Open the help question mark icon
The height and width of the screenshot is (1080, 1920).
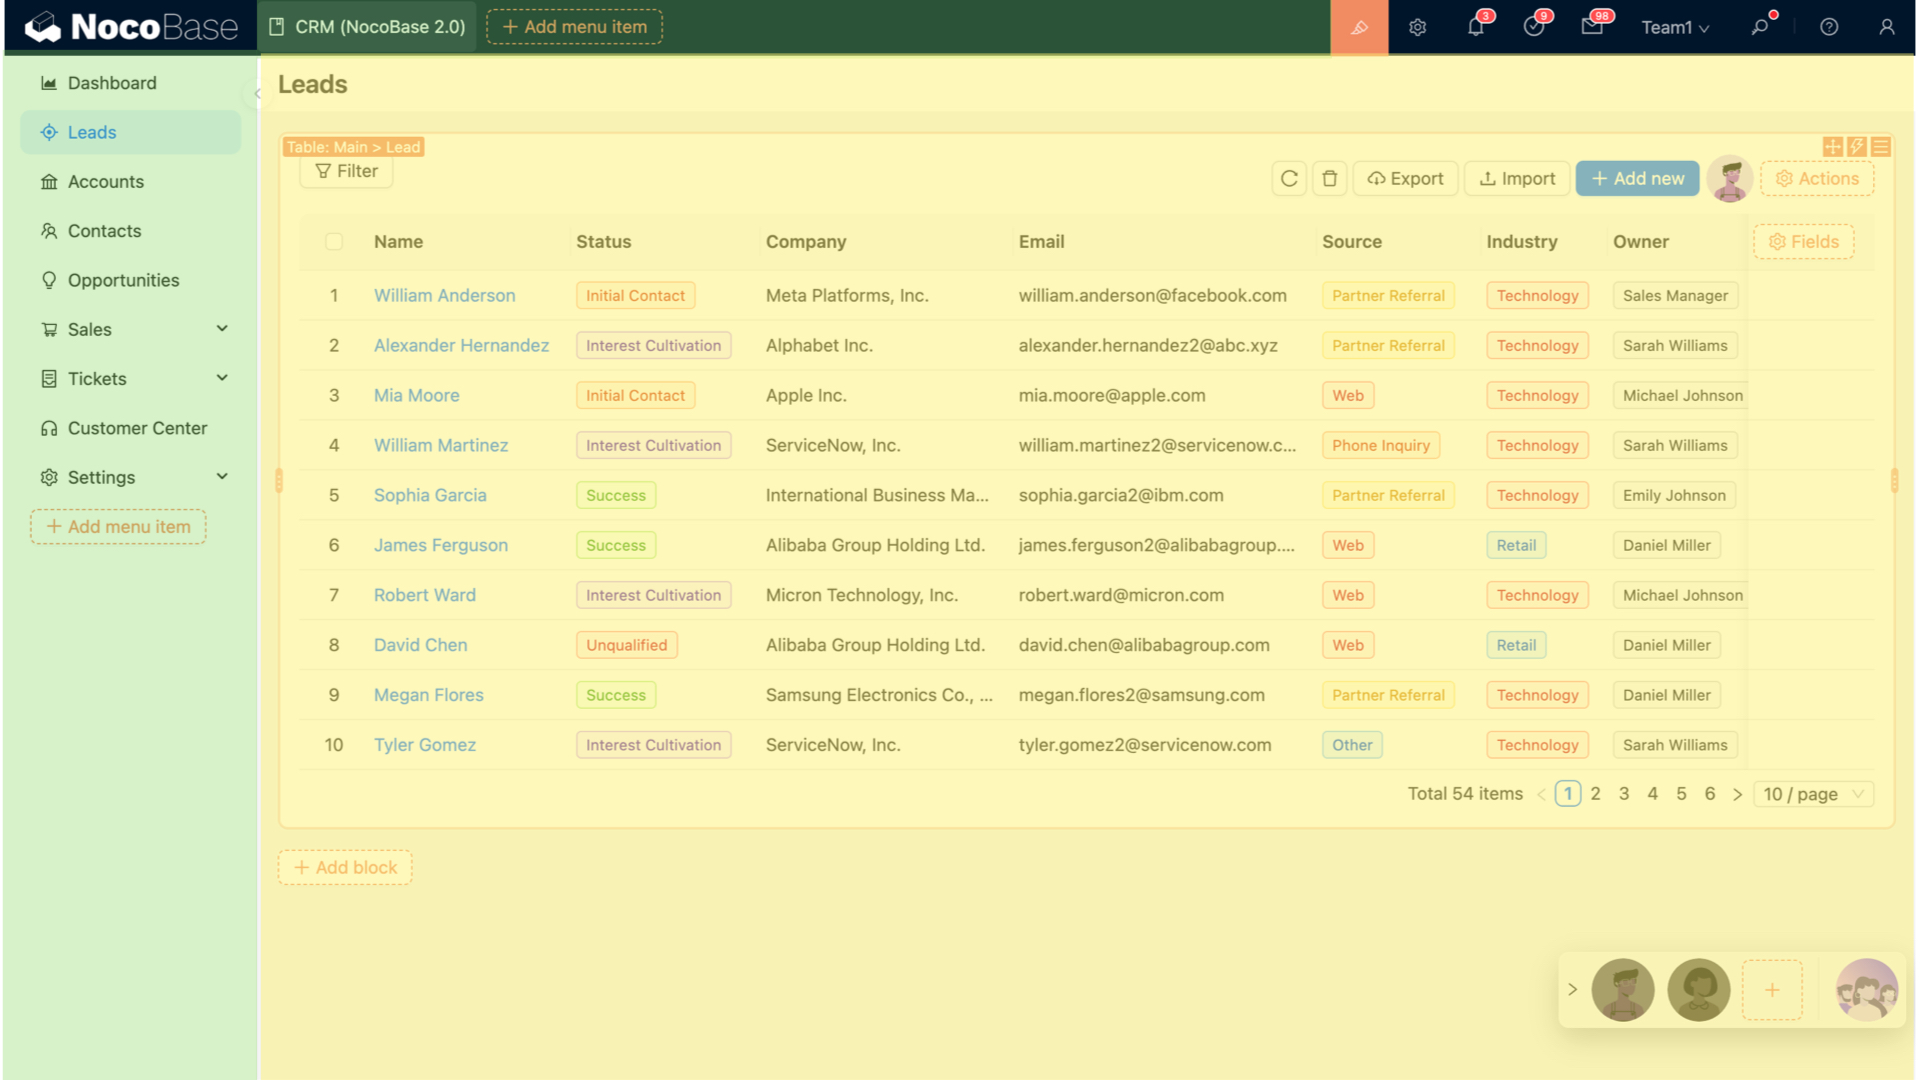coord(1828,27)
